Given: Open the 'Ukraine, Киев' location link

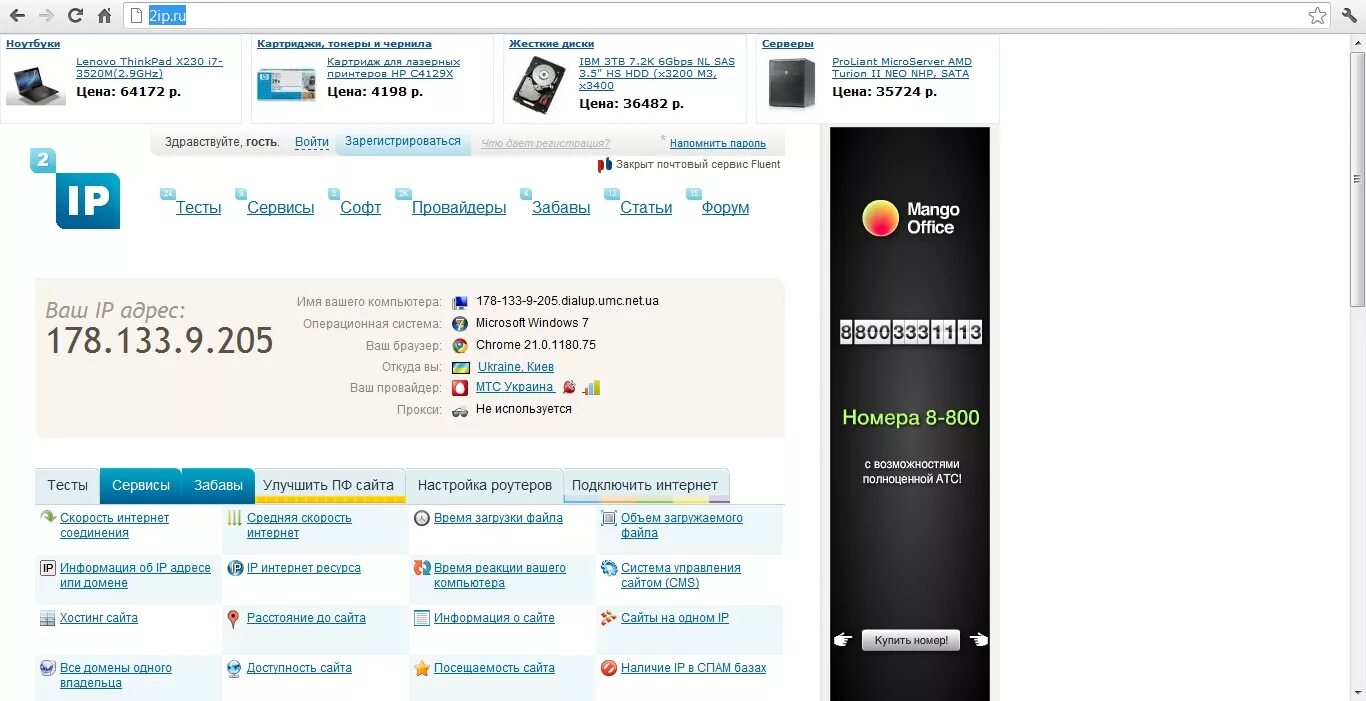Looking at the screenshot, I should click(516, 367).
